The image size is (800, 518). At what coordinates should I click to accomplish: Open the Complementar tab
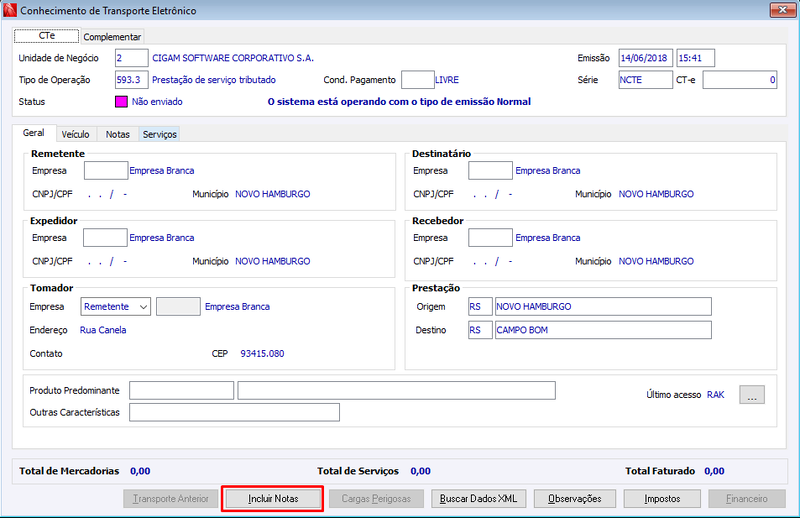click(x=112, y=37)
